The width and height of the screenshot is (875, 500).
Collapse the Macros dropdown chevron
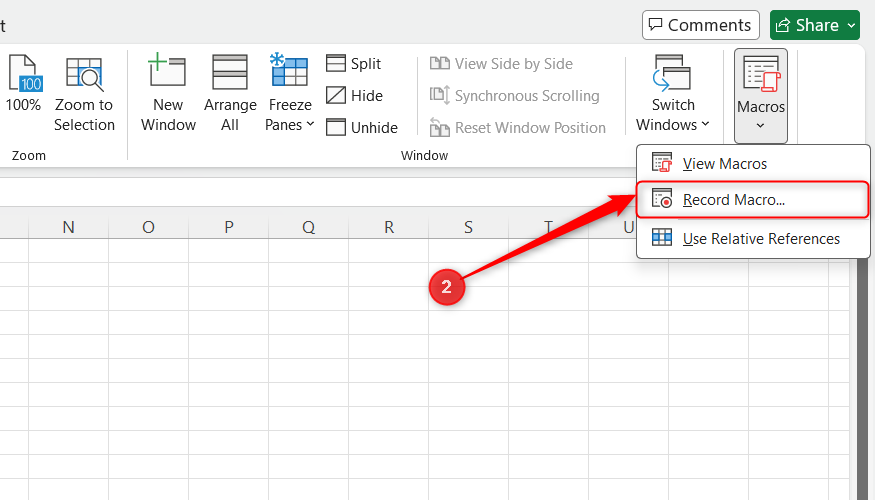(x=760, y=126)
